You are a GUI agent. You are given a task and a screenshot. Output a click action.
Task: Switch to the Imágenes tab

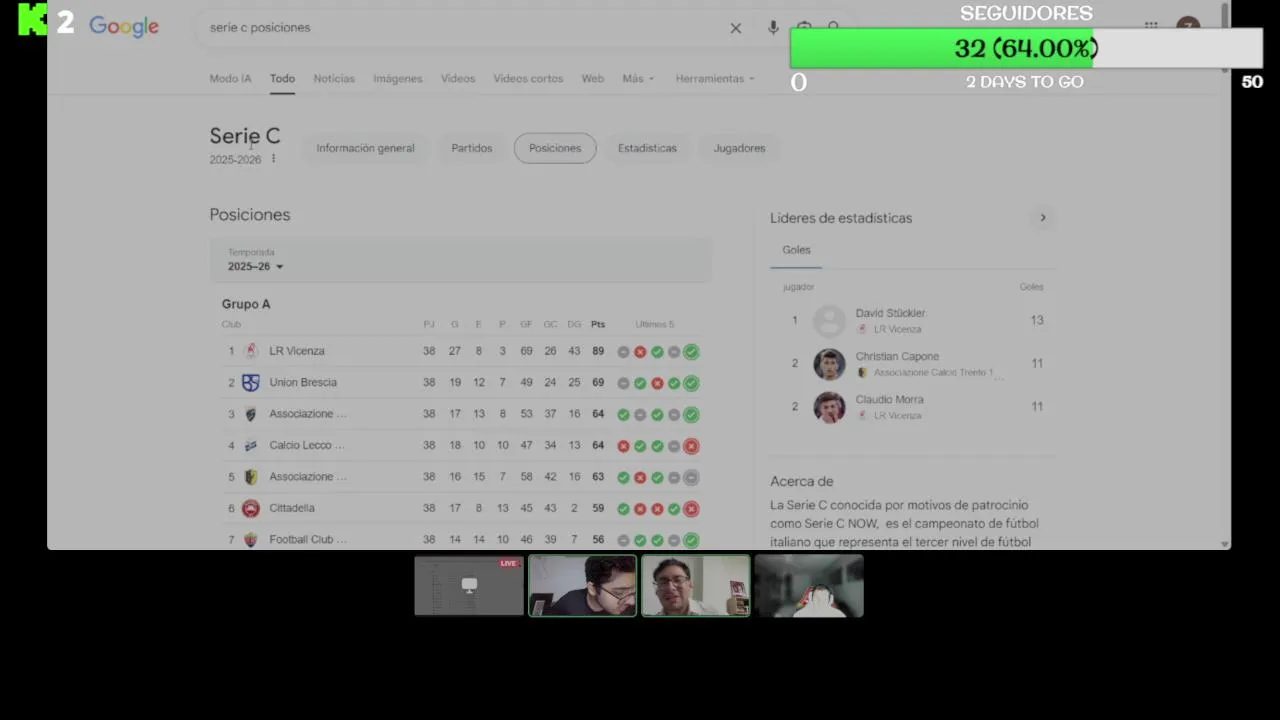[398, 78]
